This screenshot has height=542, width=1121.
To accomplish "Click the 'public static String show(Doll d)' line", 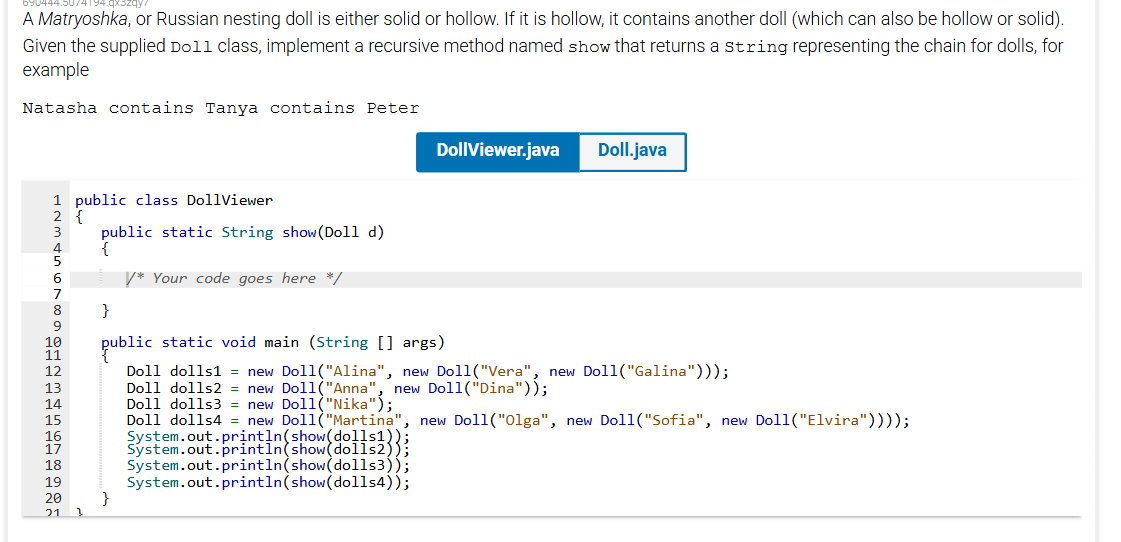I will tap(243, 232).
